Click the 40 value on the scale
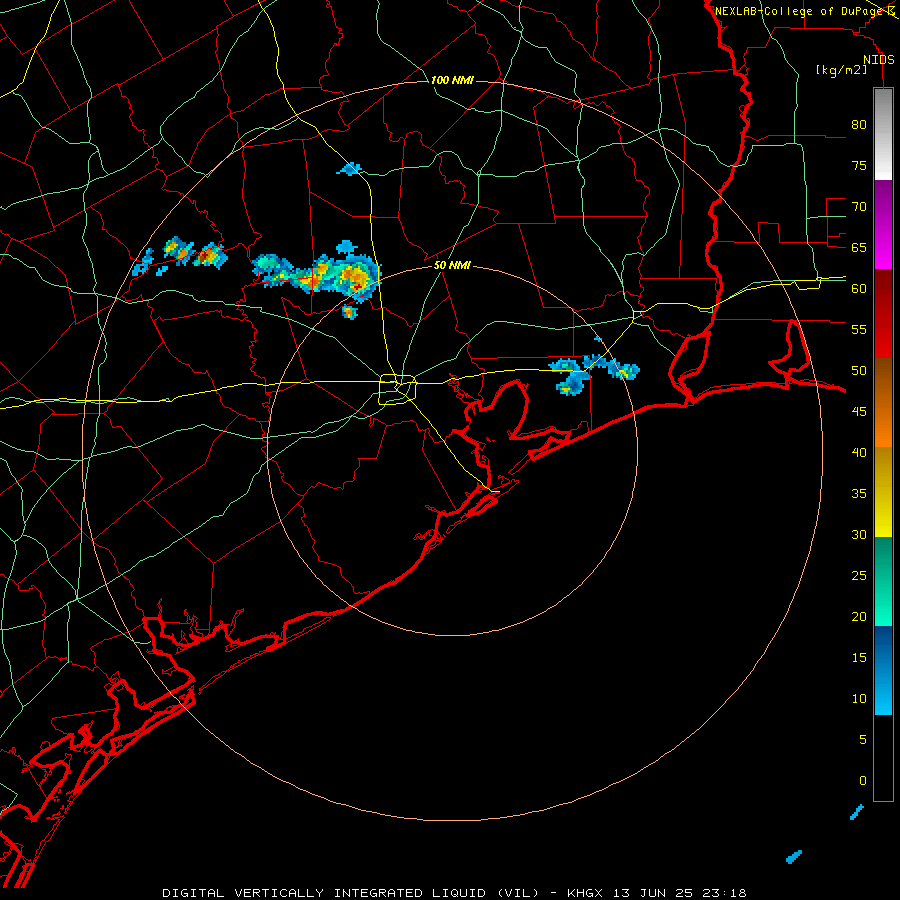The image size is (900, 900). [859, 452]
